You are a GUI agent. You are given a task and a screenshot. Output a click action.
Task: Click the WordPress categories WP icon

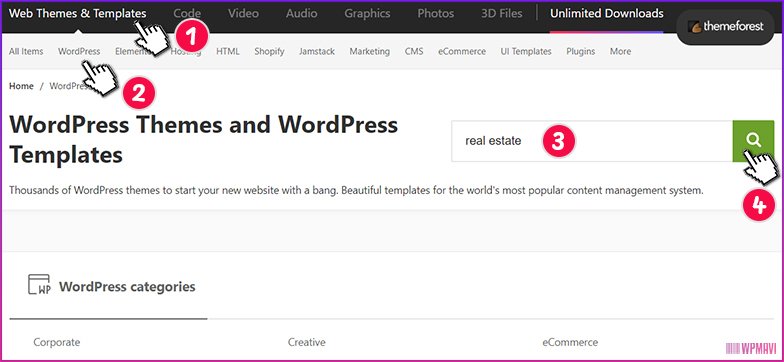tap(39, 284)
